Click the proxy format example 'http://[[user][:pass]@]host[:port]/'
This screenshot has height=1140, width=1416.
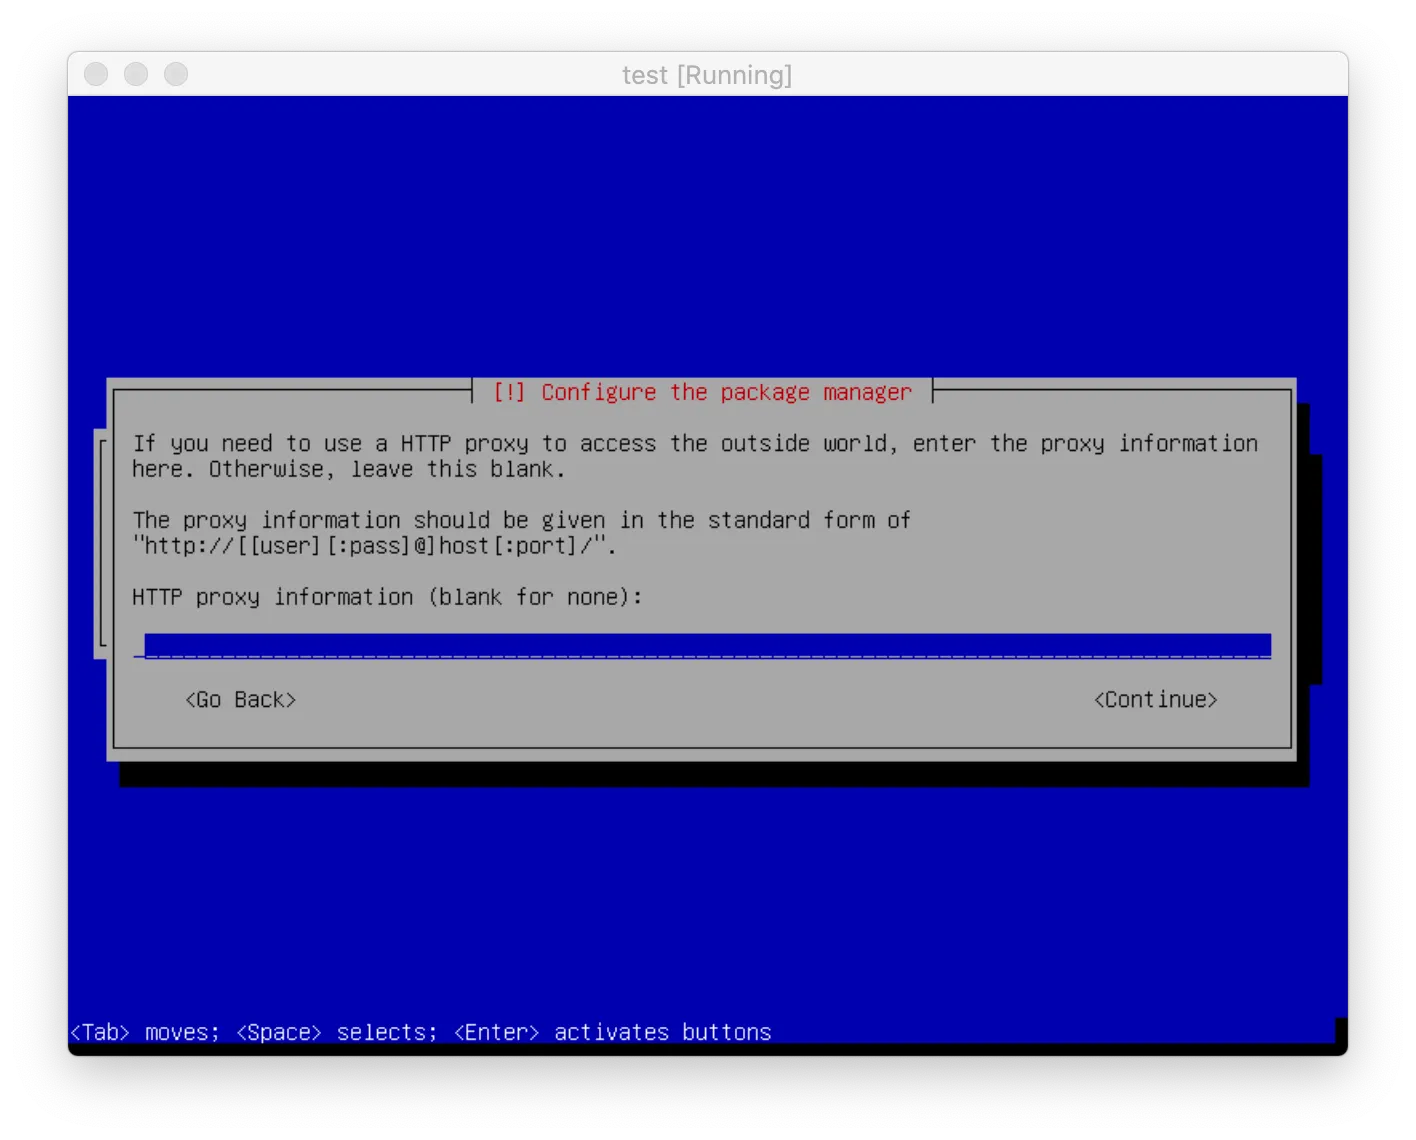[x=374, y=546]
